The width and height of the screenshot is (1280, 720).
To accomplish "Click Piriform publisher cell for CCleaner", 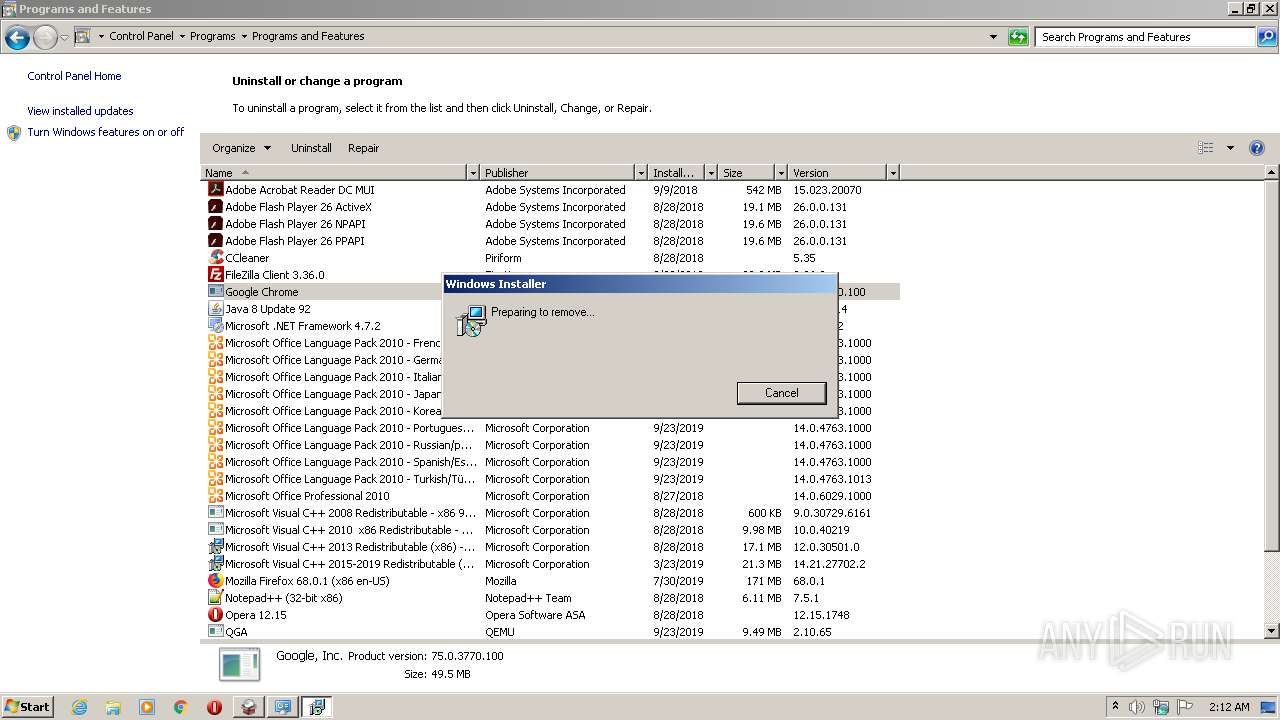I will 503,258.
